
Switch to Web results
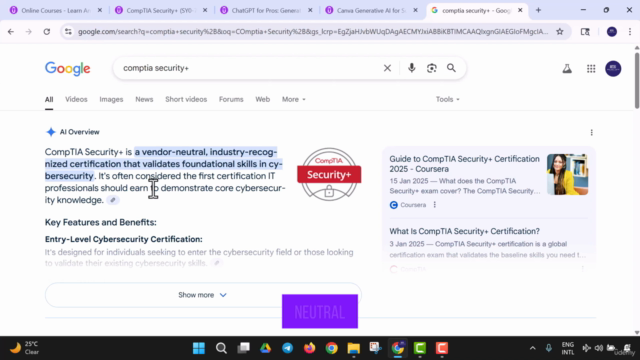(x=262, y=99)
